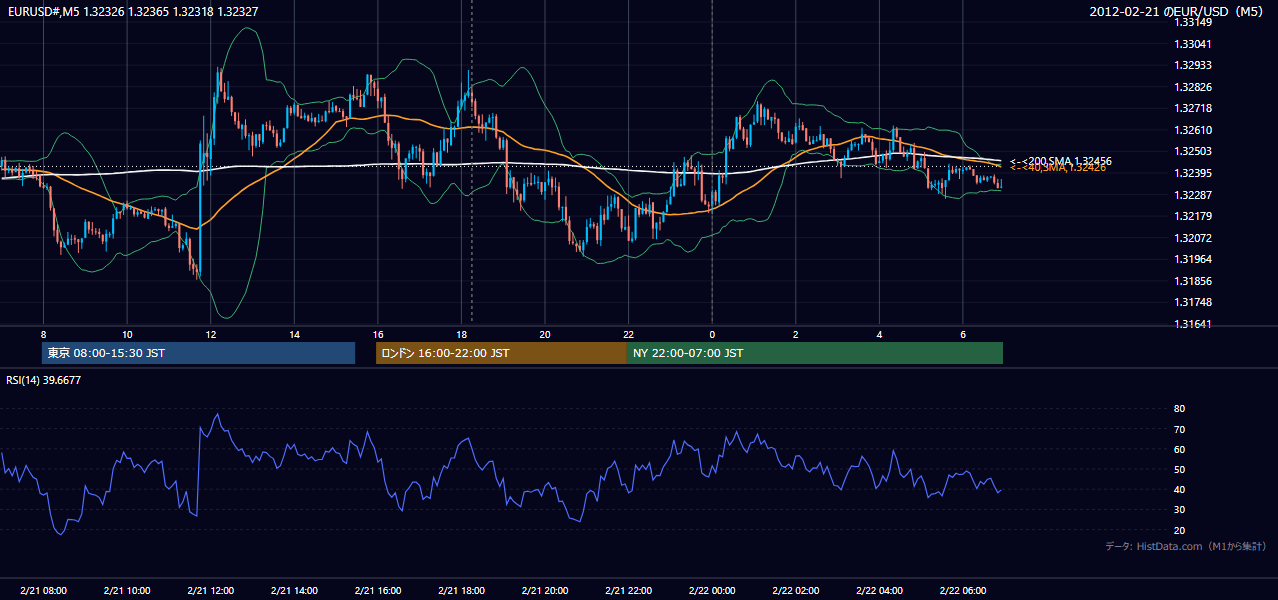Click the 2/21 16:00 time label

point(378,591)
